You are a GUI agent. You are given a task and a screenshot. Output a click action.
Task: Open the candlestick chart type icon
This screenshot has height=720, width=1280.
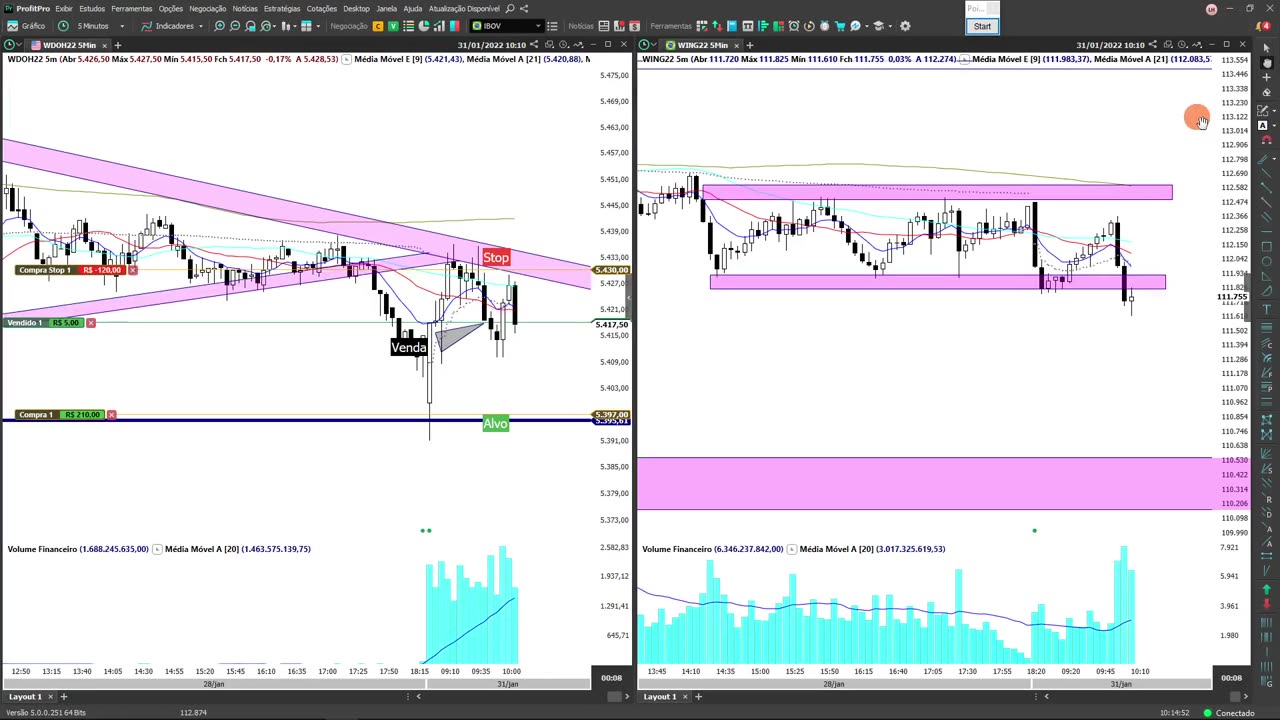point(286,26)
